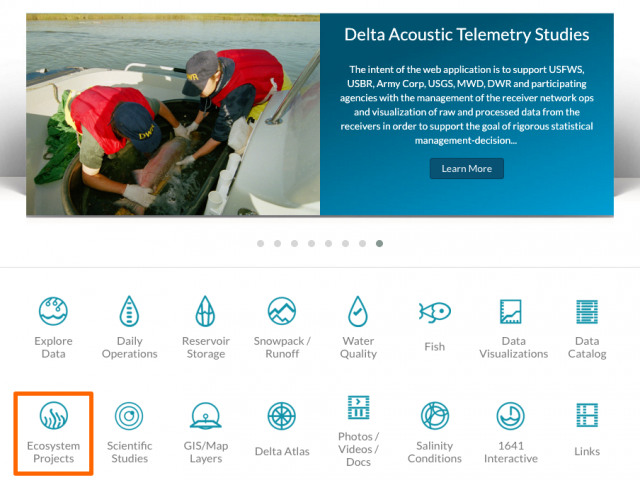Image resolution: width=640 pixels, height=480 pixels.
Task: Click the Data Catalog icon
Action: click(587, 311)
